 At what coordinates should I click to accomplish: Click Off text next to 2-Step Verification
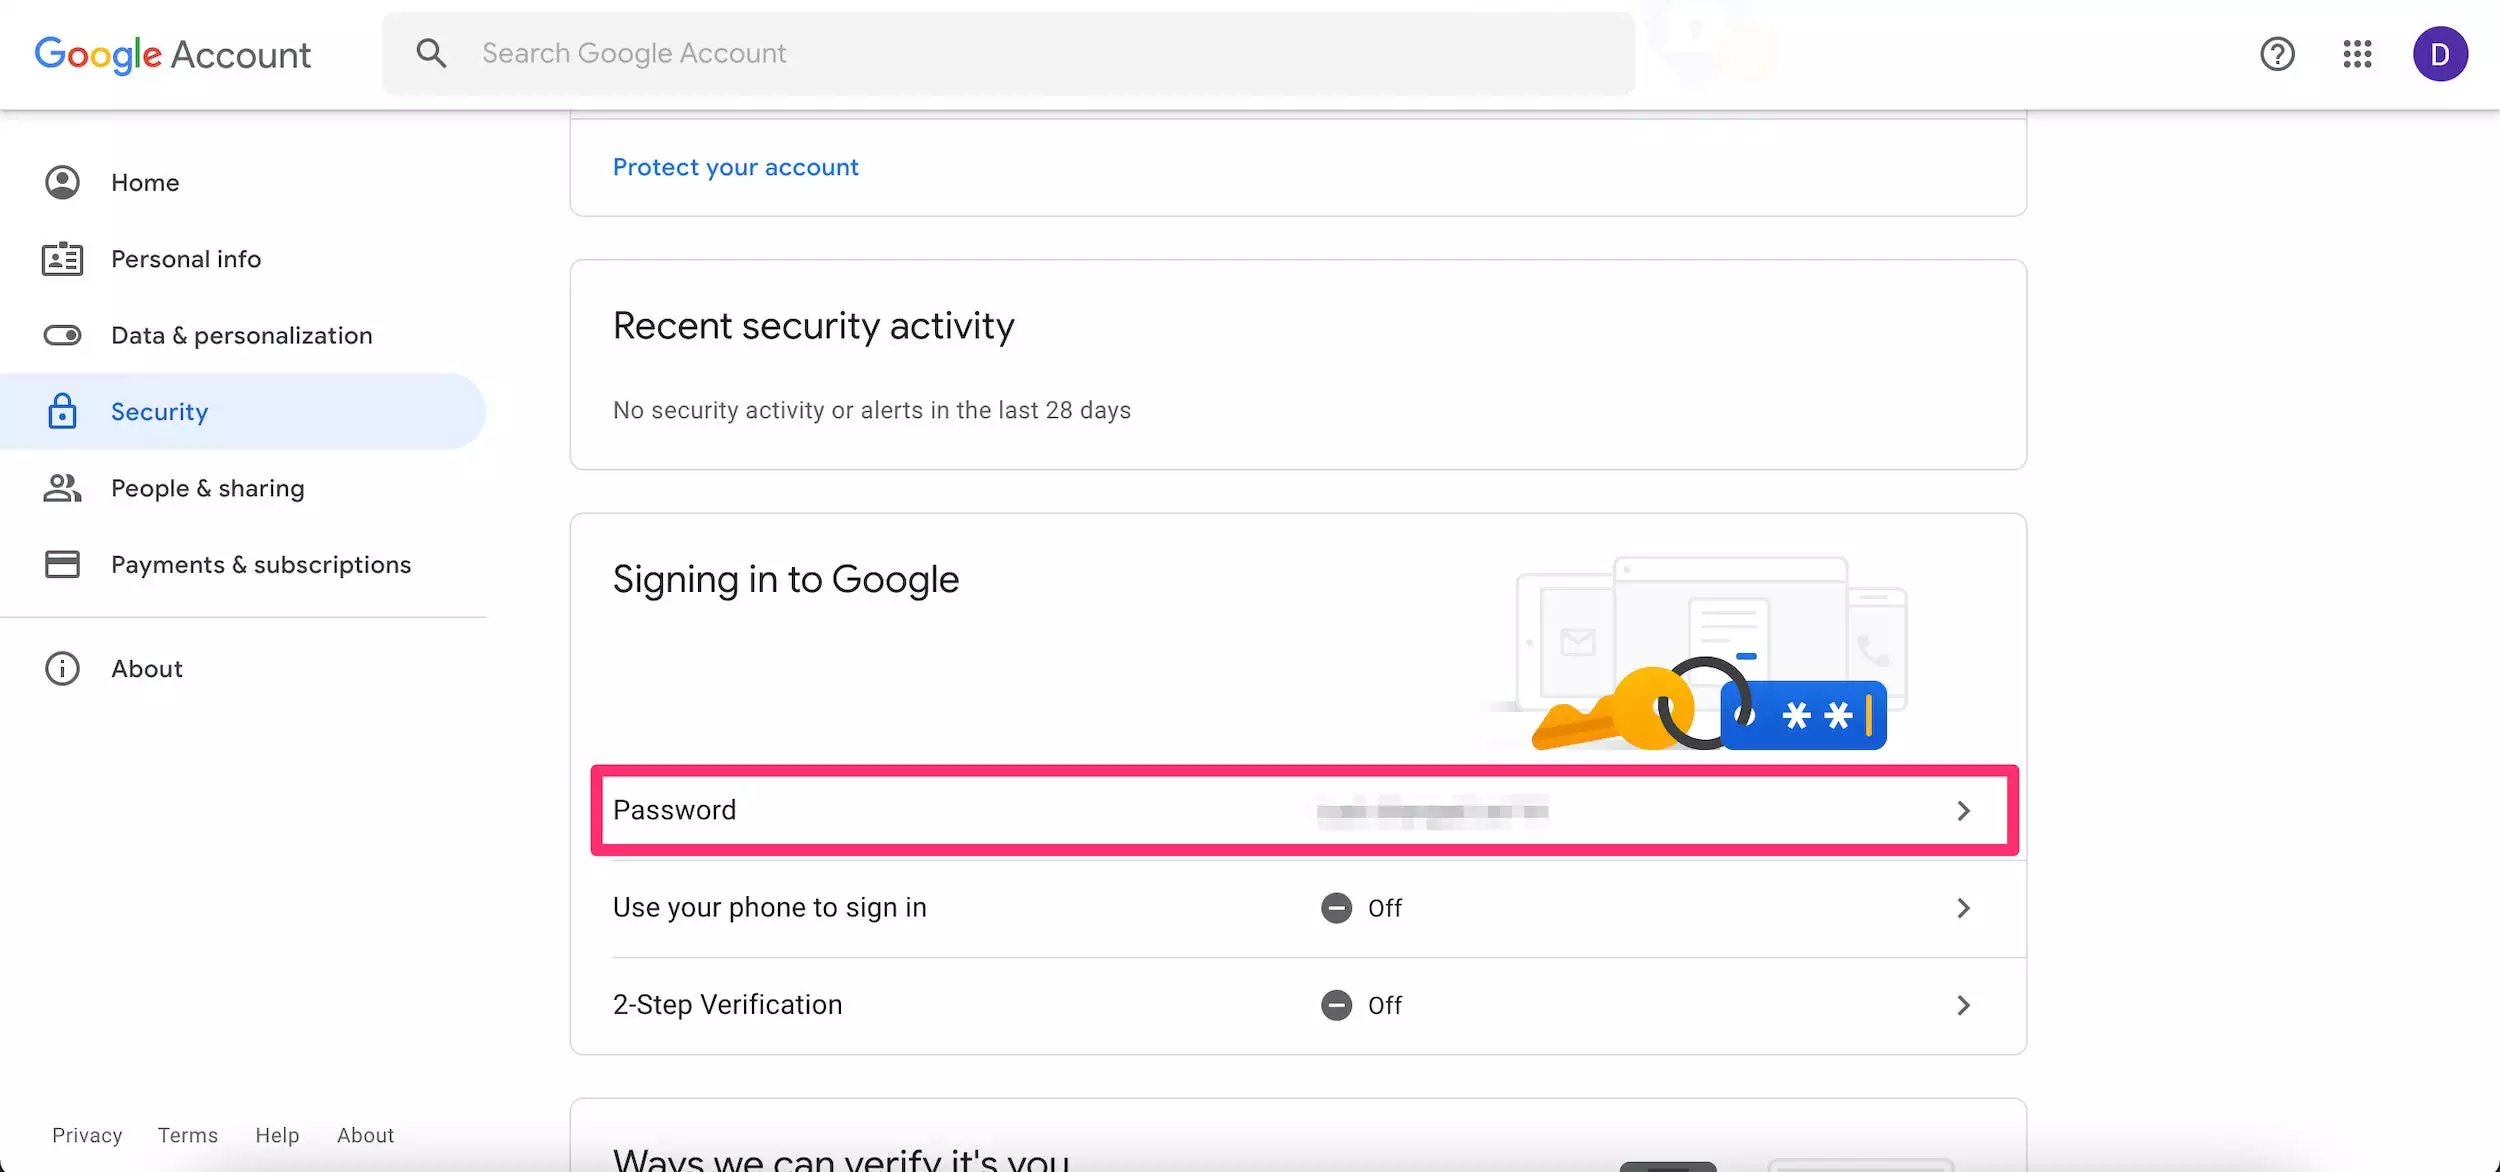1385,1005
